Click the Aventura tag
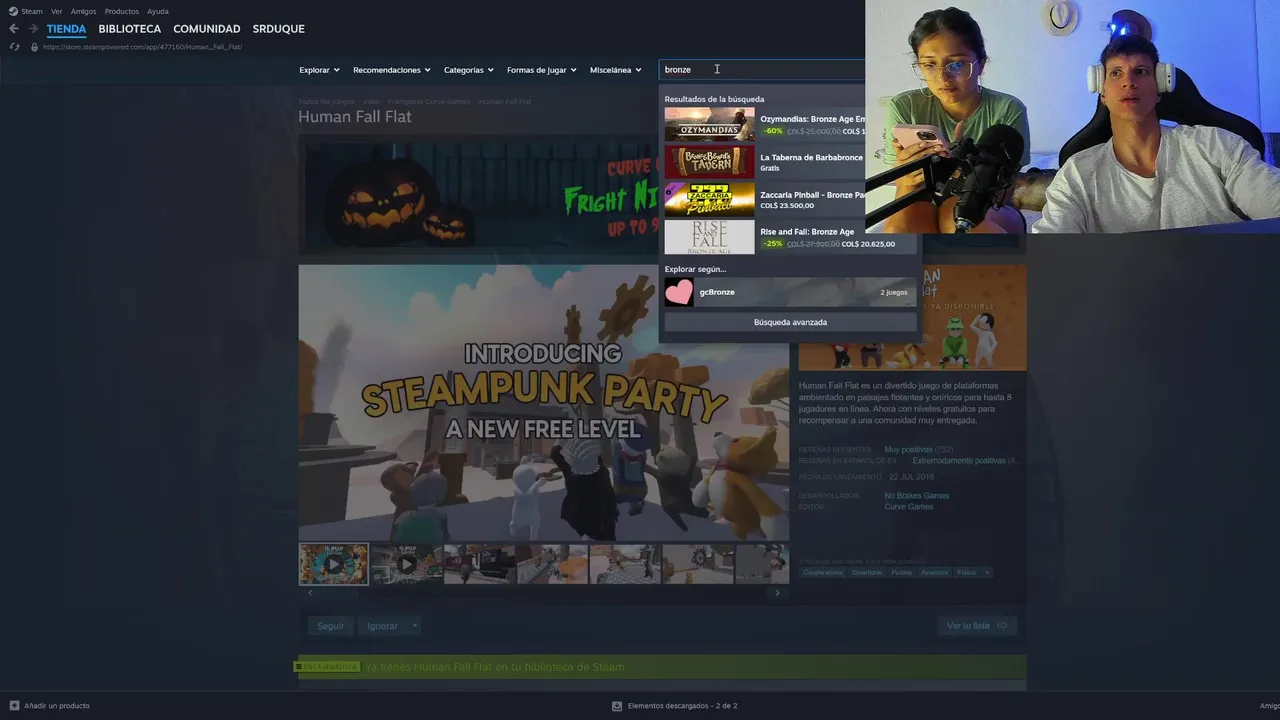Image resolution: width=1280 pixels, height=720 pixels. tap(934, 573)
